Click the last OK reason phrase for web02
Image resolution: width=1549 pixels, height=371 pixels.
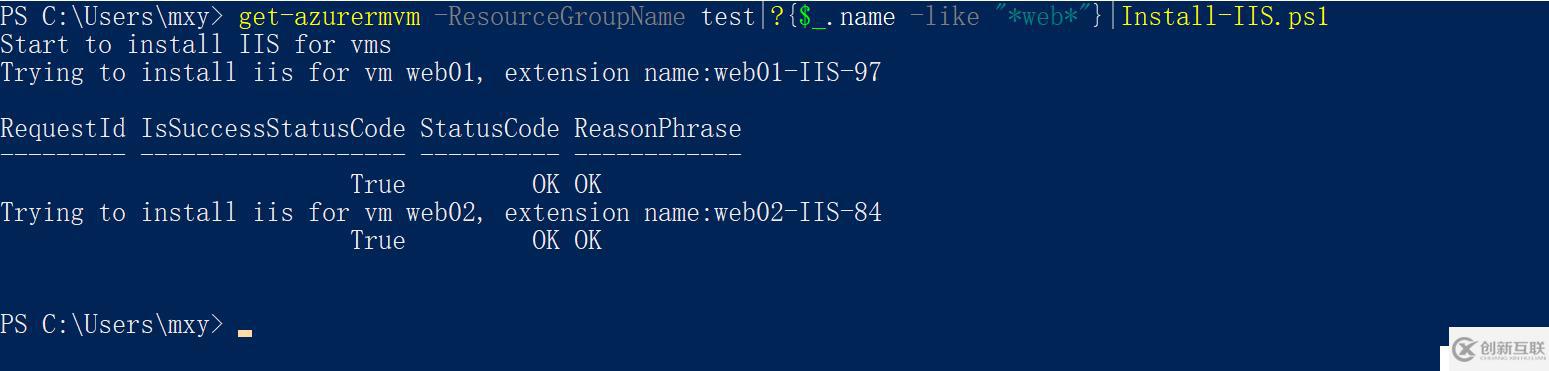coord(588,241)
